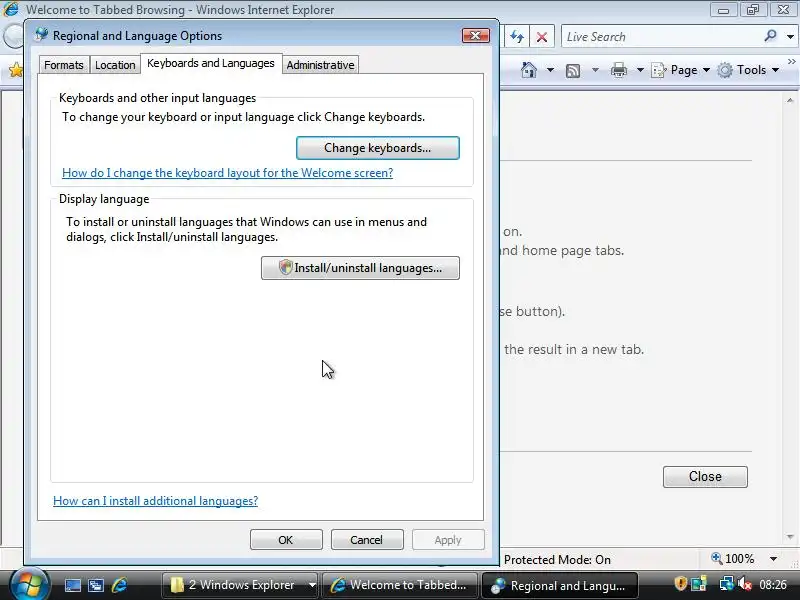Viewport: 800px width, 600px height.
Task: Click the muted volume tray icon
Action: click(x=744, y=584)
